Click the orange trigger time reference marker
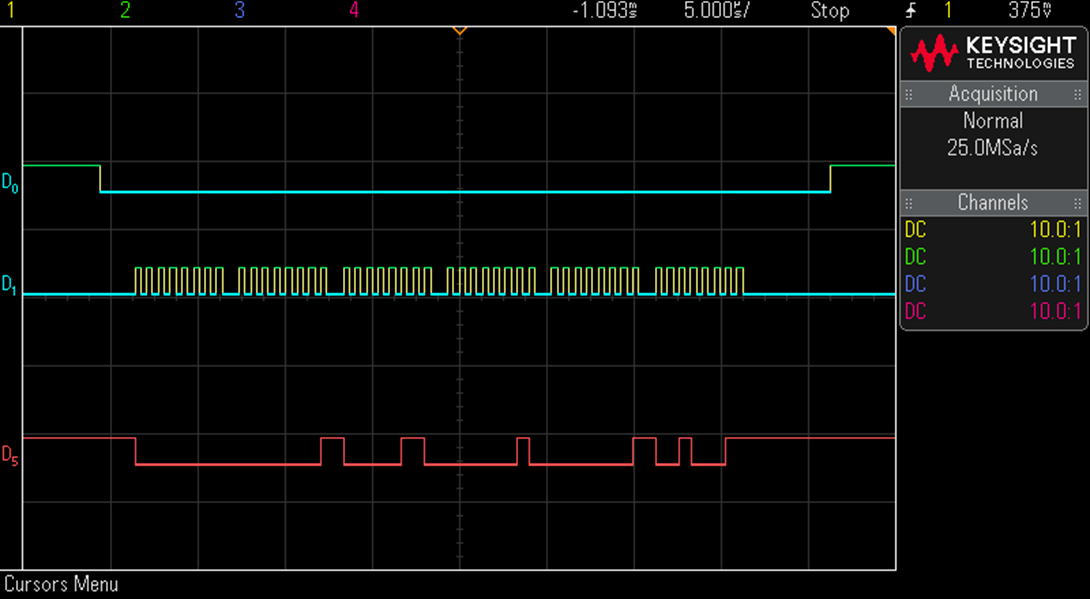The width and height of the screenshot is (1090, 599). (x=459, y=31)
